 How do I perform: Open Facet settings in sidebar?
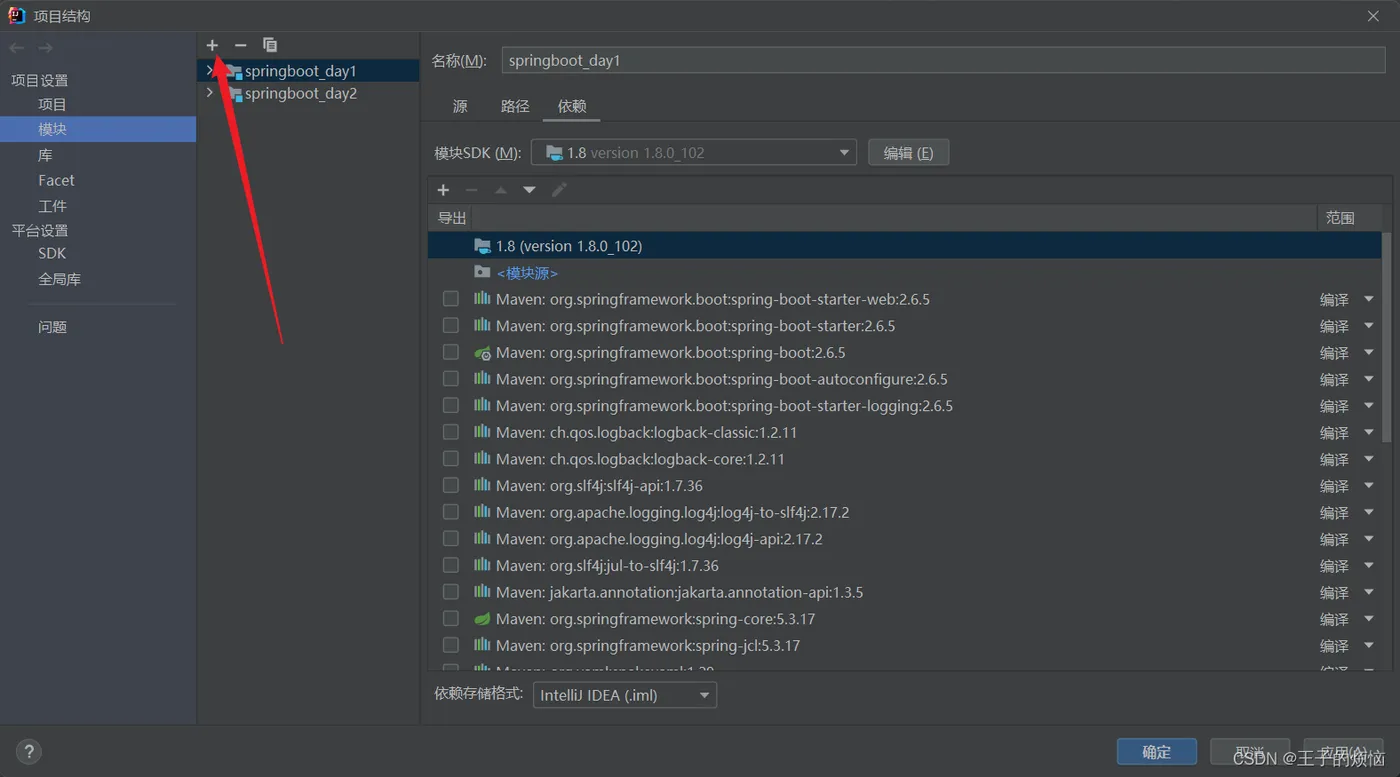coord(56,180)
